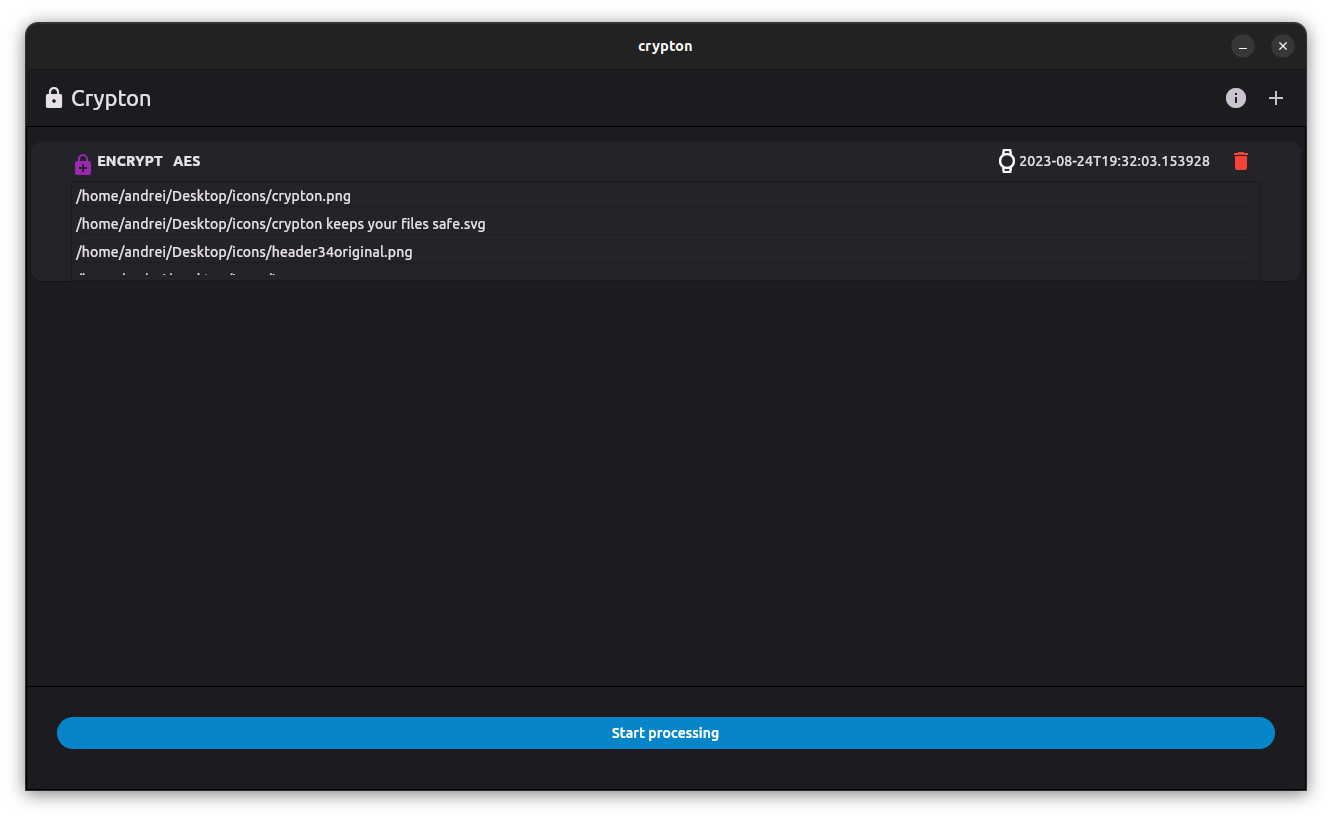Toggle the ENCRYPT operation mode

[x=129, y=161]
